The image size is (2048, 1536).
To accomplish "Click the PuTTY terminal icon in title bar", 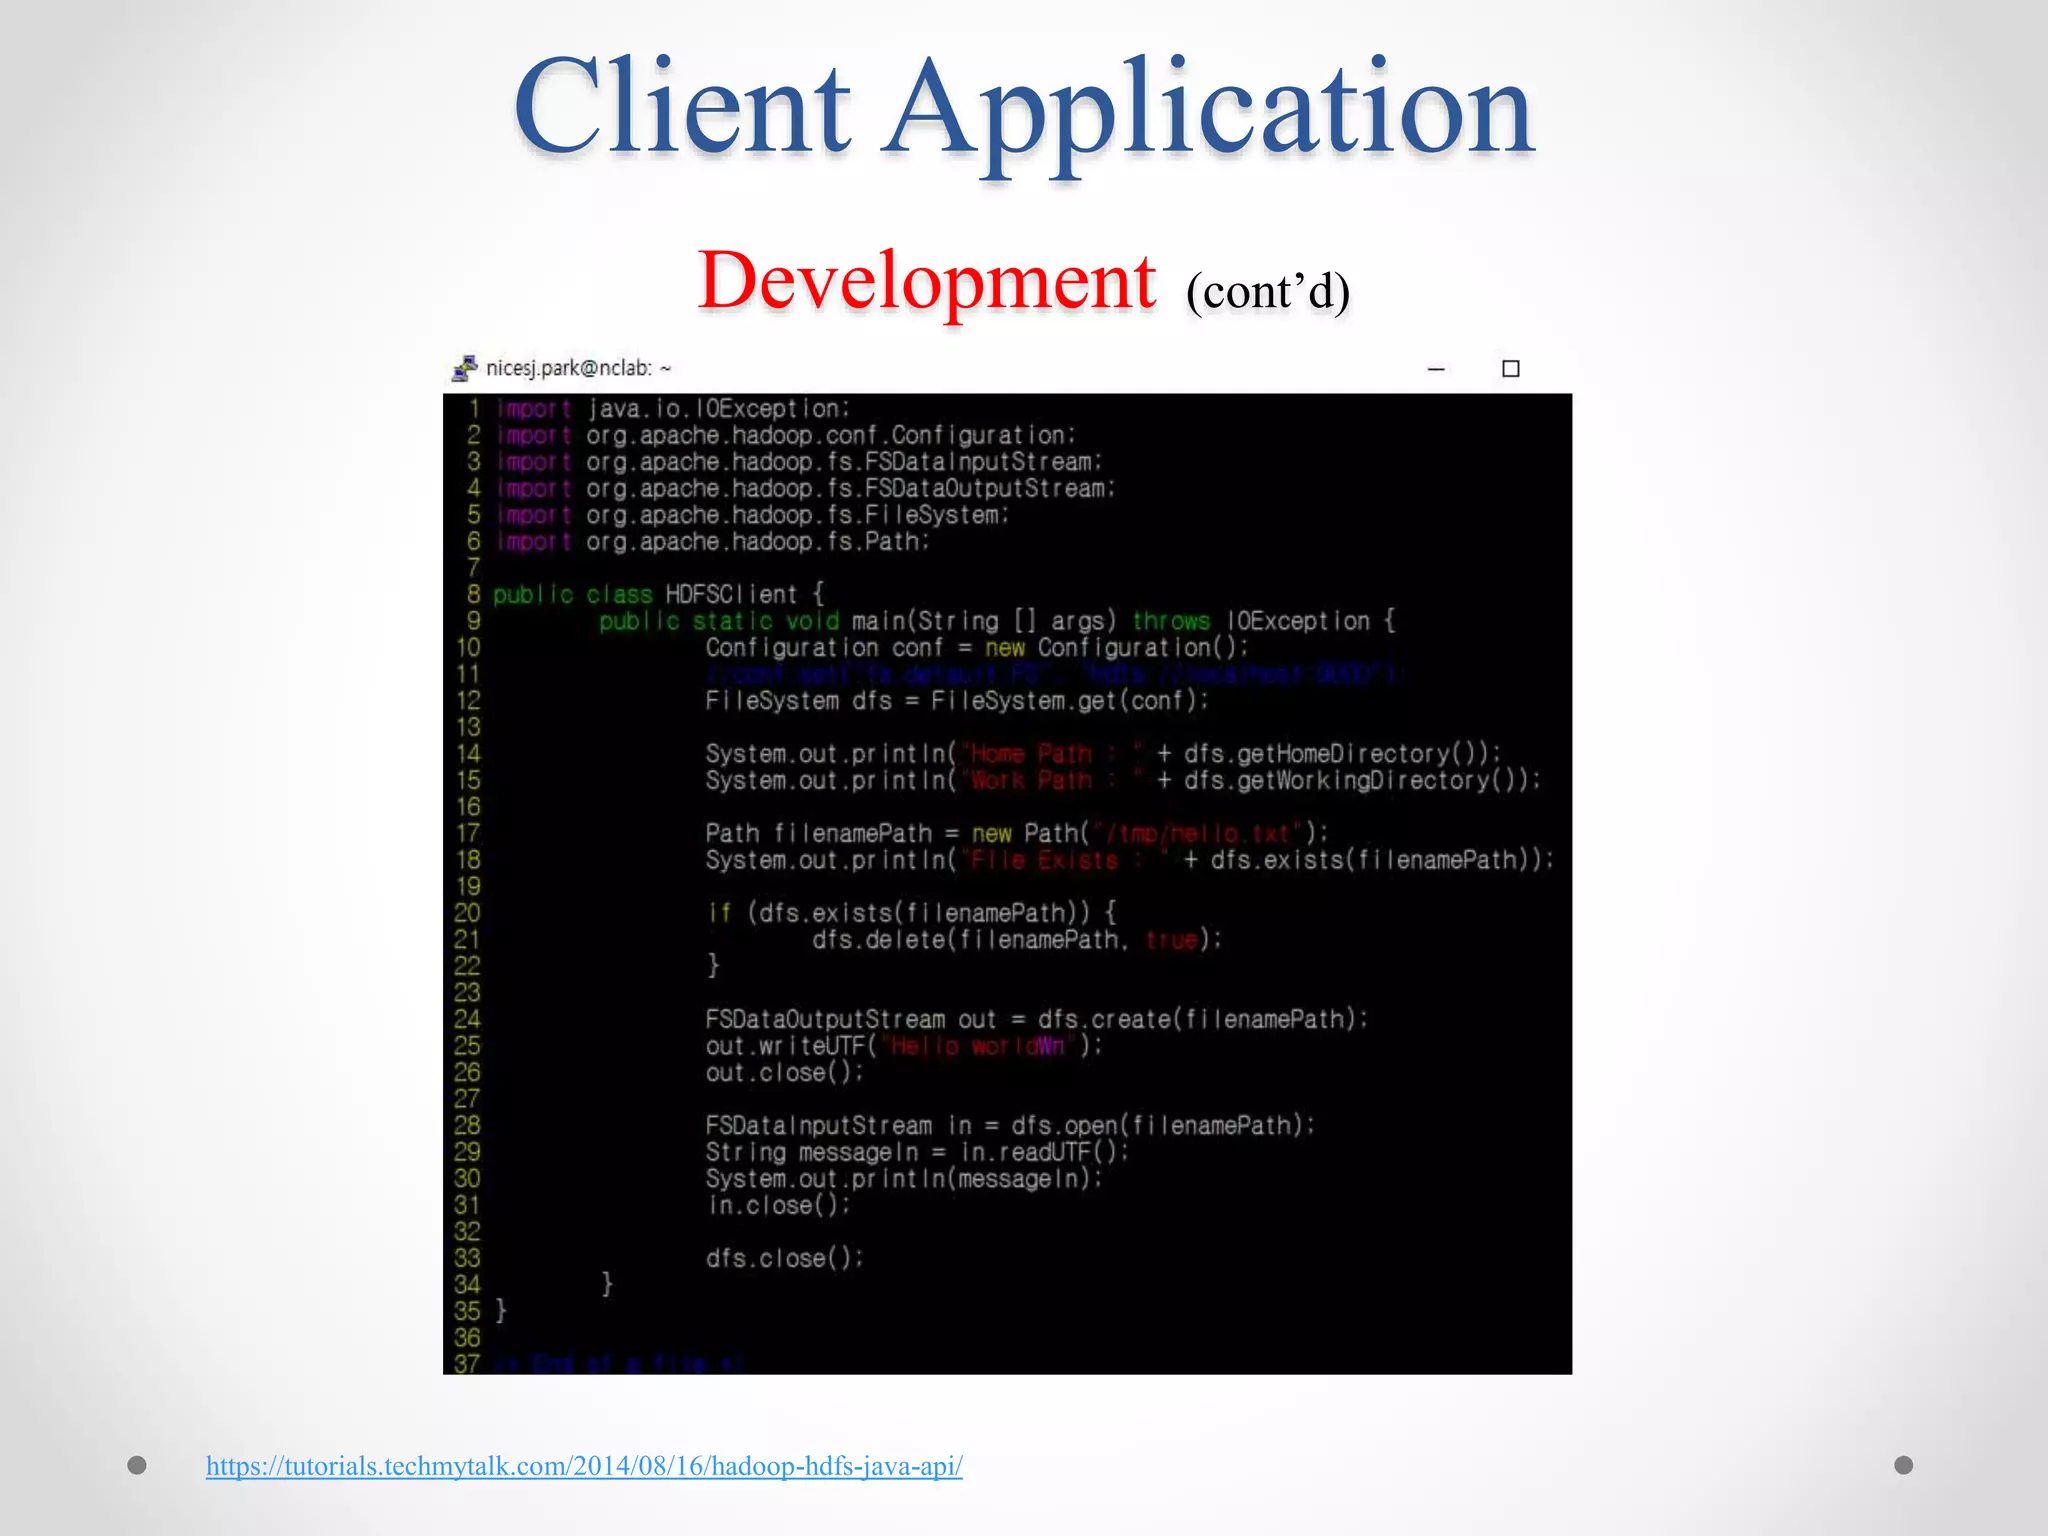I will click(464, 368).
